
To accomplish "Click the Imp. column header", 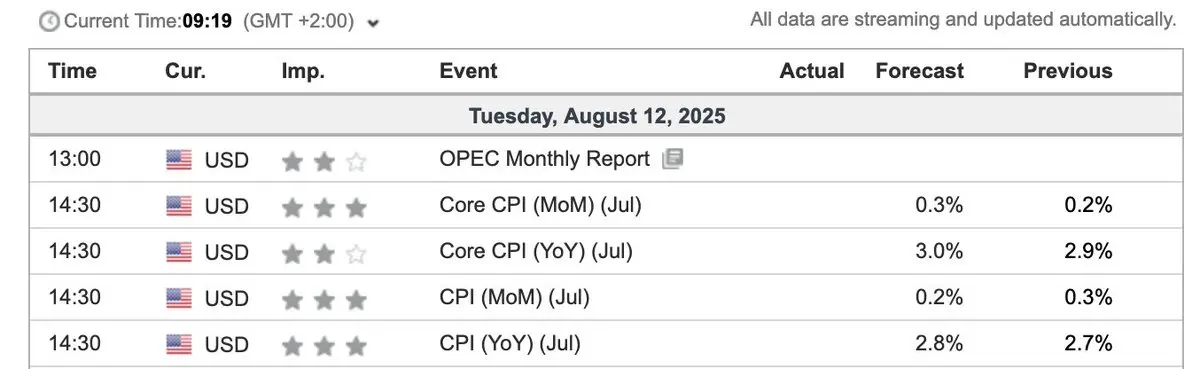I will (x=303, y=71).
